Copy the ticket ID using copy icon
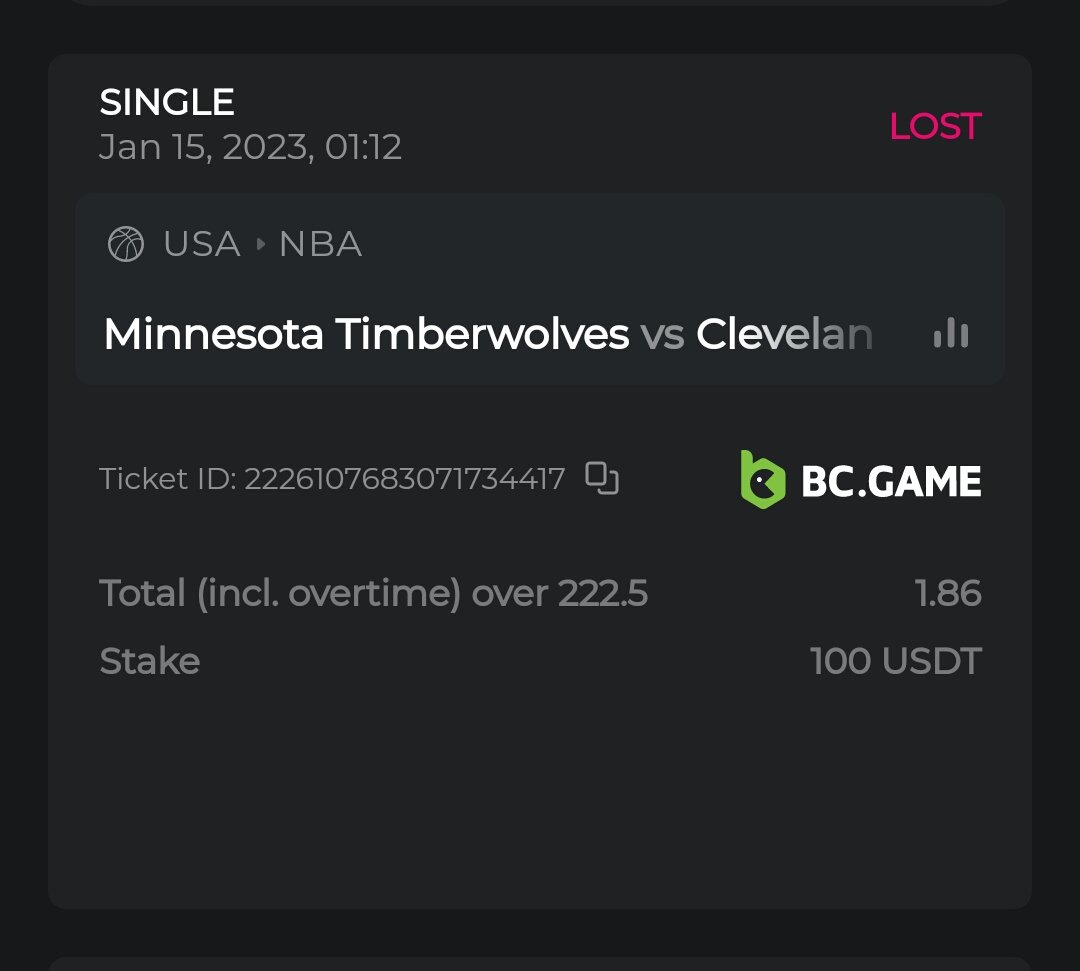This screenshot has height=971, width=1080. click(x=602, y=478)
